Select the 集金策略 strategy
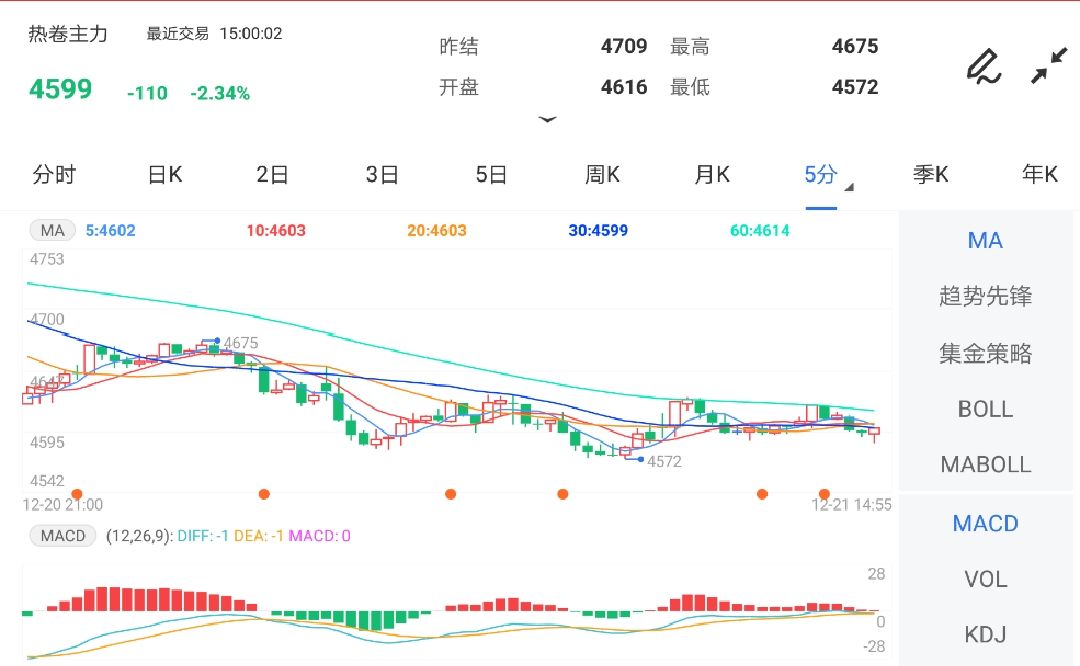Image resolution: width=1080 pixels, height=666 pixels. [x=985, y=352]
